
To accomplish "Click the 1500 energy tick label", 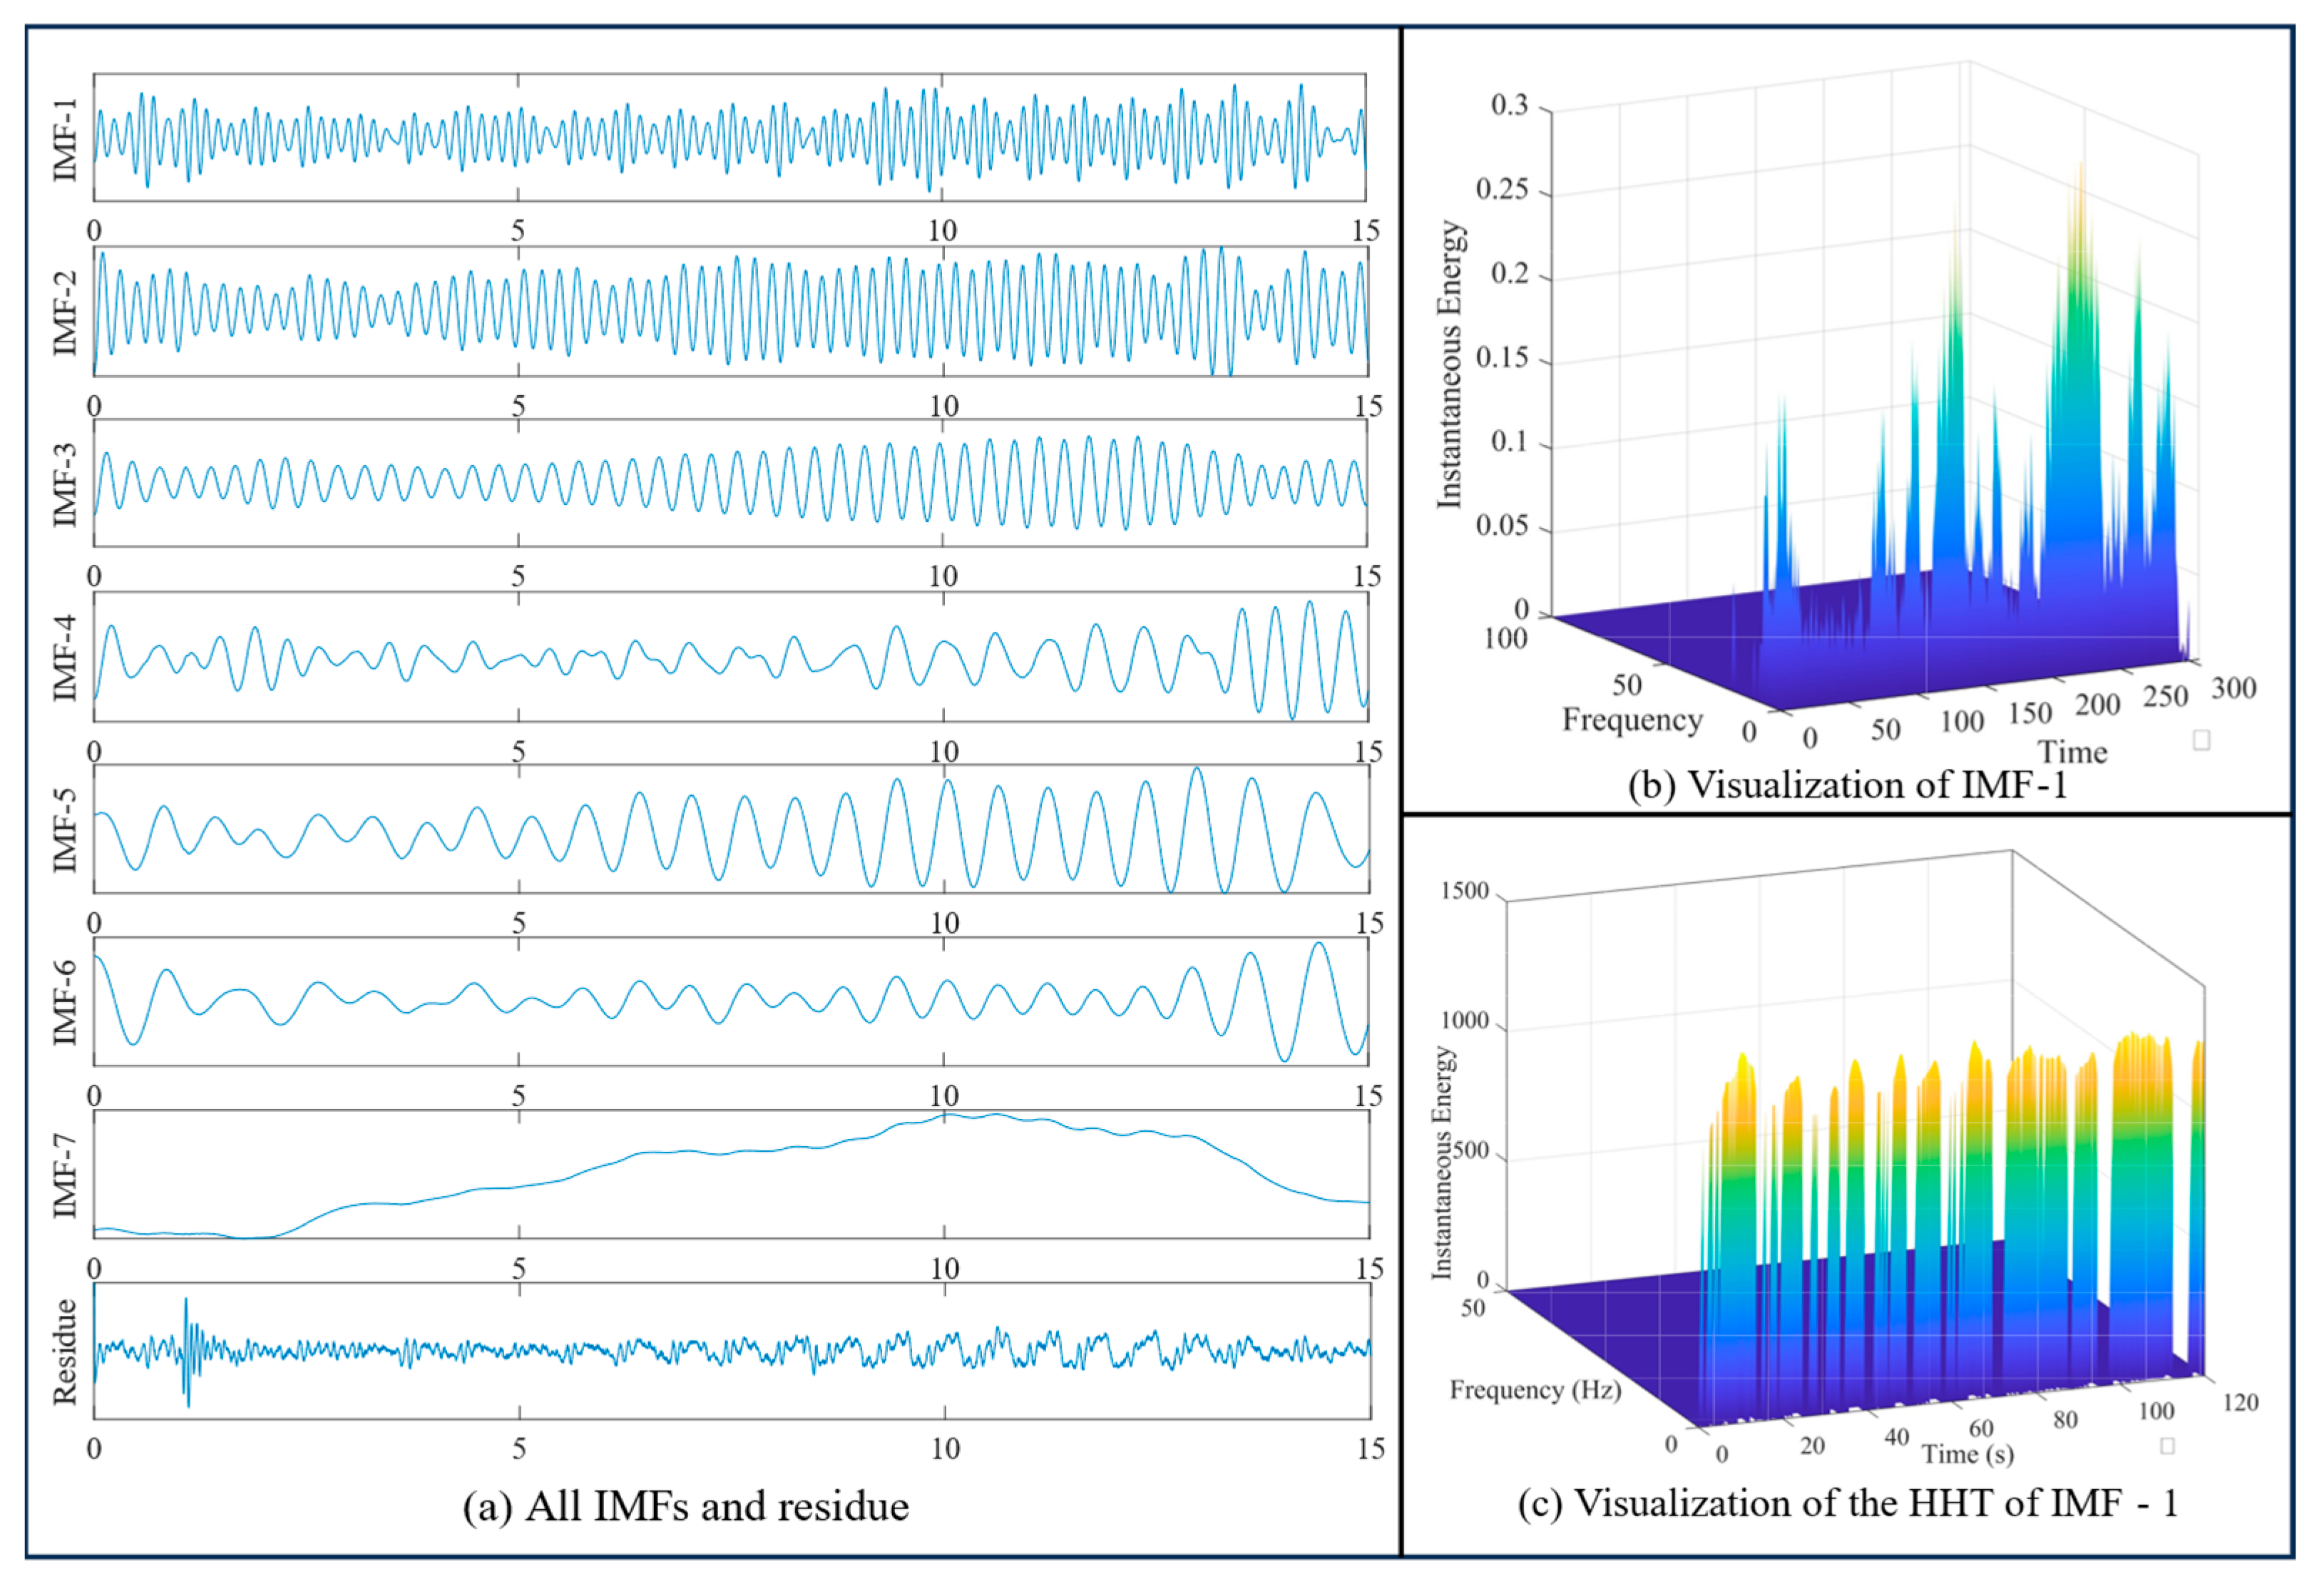I will coord(1465,891).
